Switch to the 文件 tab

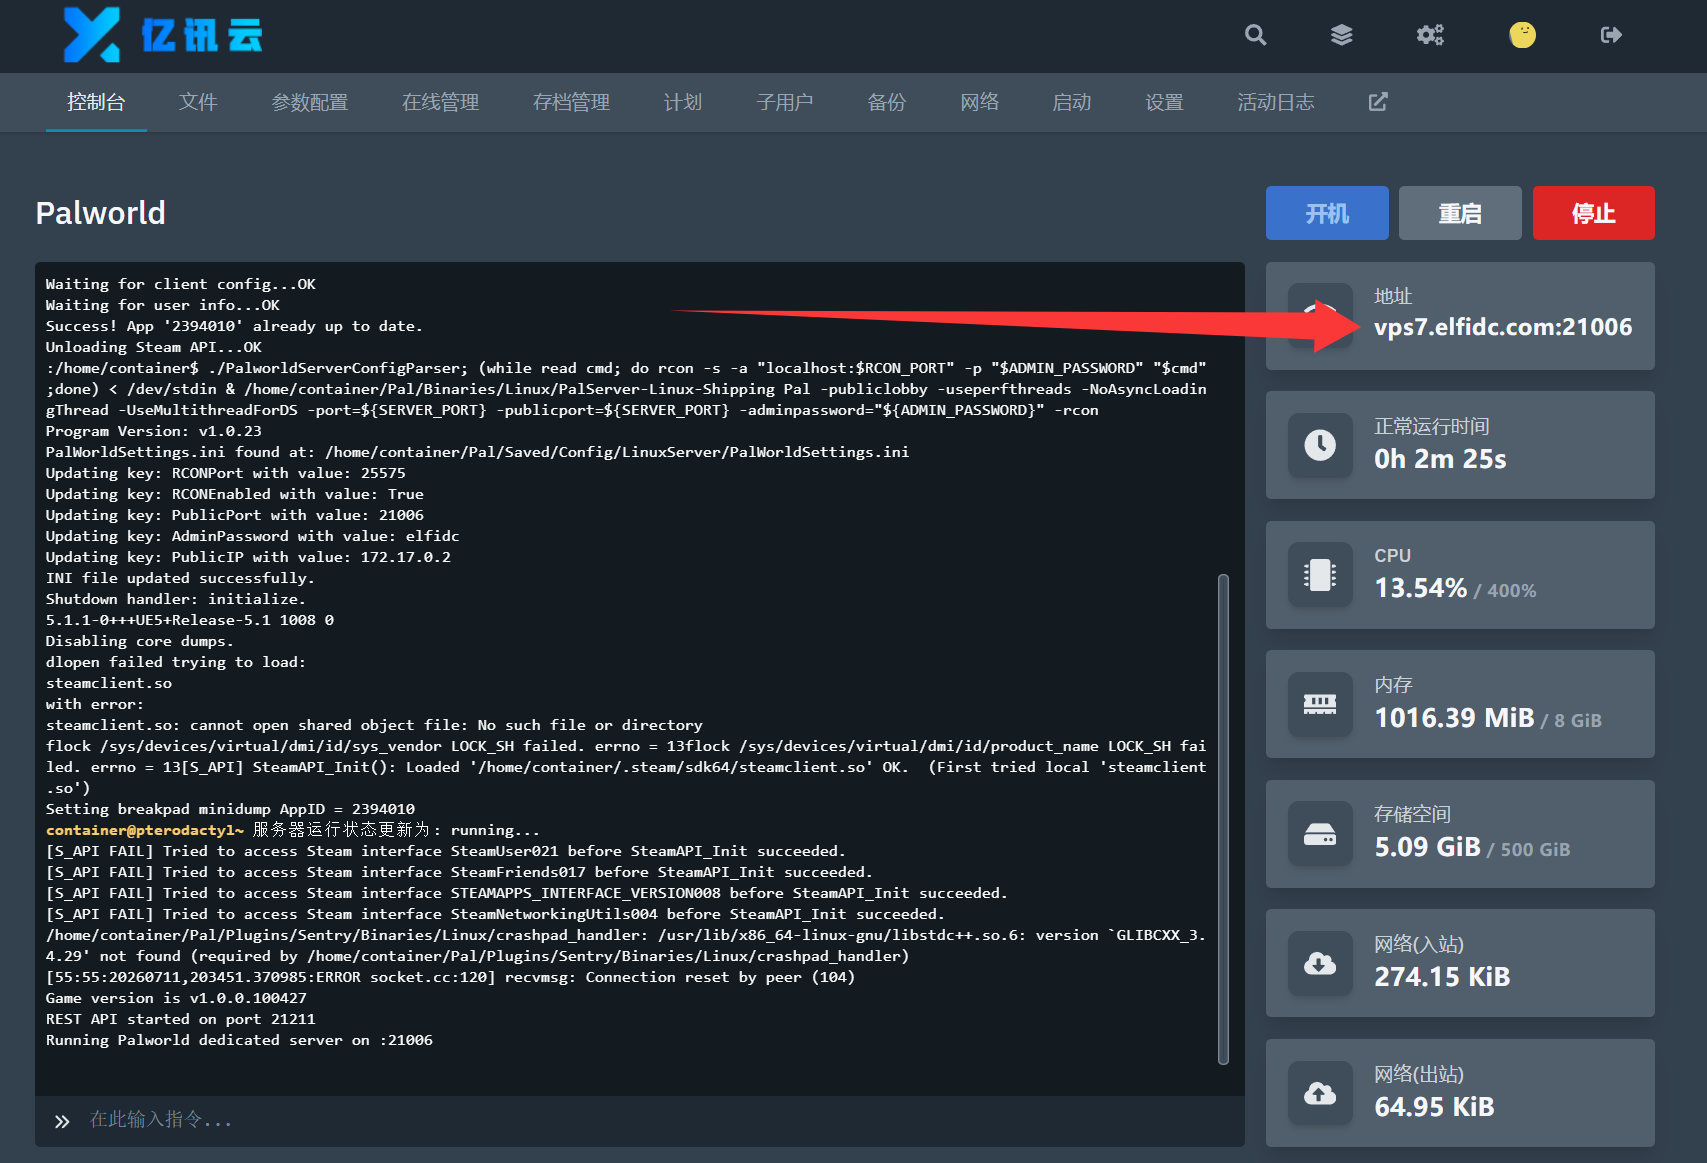[x=198, y=102]
